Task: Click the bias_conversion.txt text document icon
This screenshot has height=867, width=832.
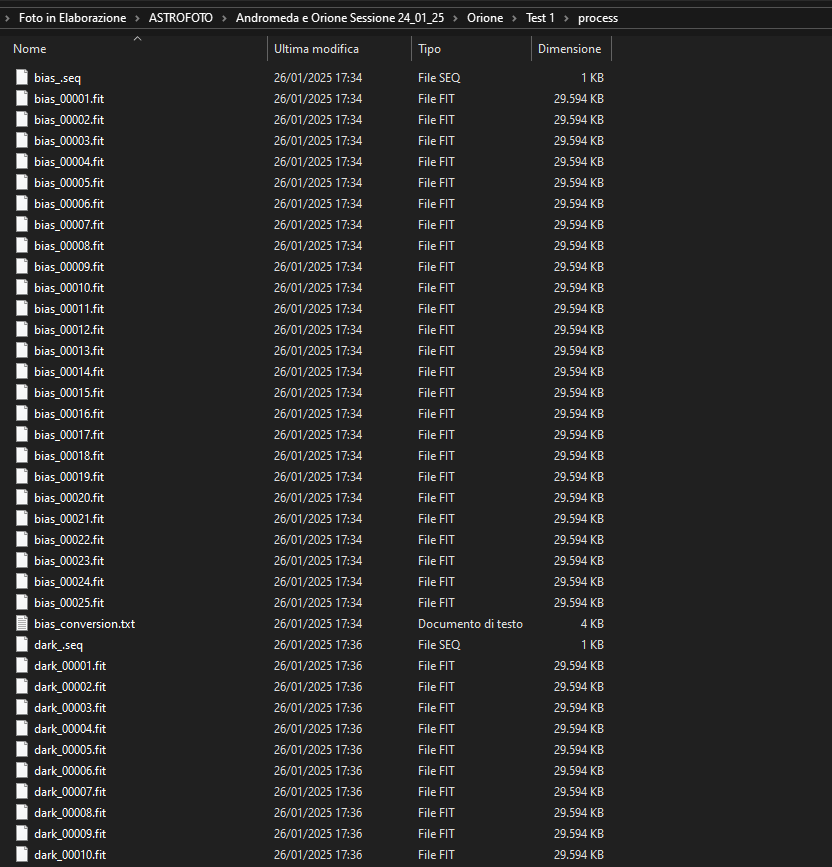Action: (x=22, y=623)
